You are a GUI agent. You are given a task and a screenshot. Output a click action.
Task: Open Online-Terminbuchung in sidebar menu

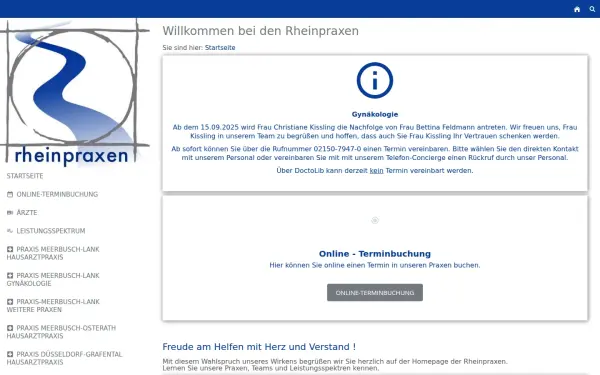click(x=57, y=194)
